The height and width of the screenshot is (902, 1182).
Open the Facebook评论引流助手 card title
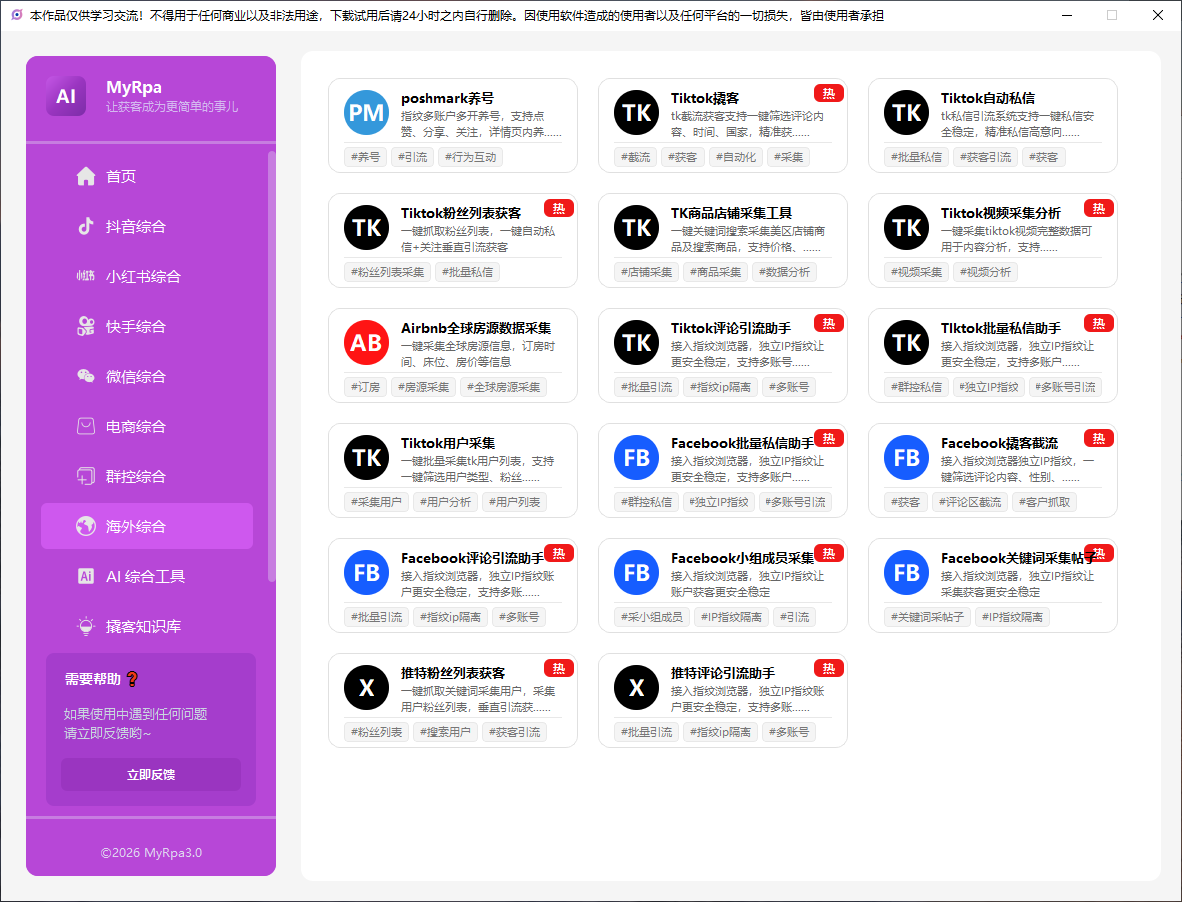pos(472,558)
